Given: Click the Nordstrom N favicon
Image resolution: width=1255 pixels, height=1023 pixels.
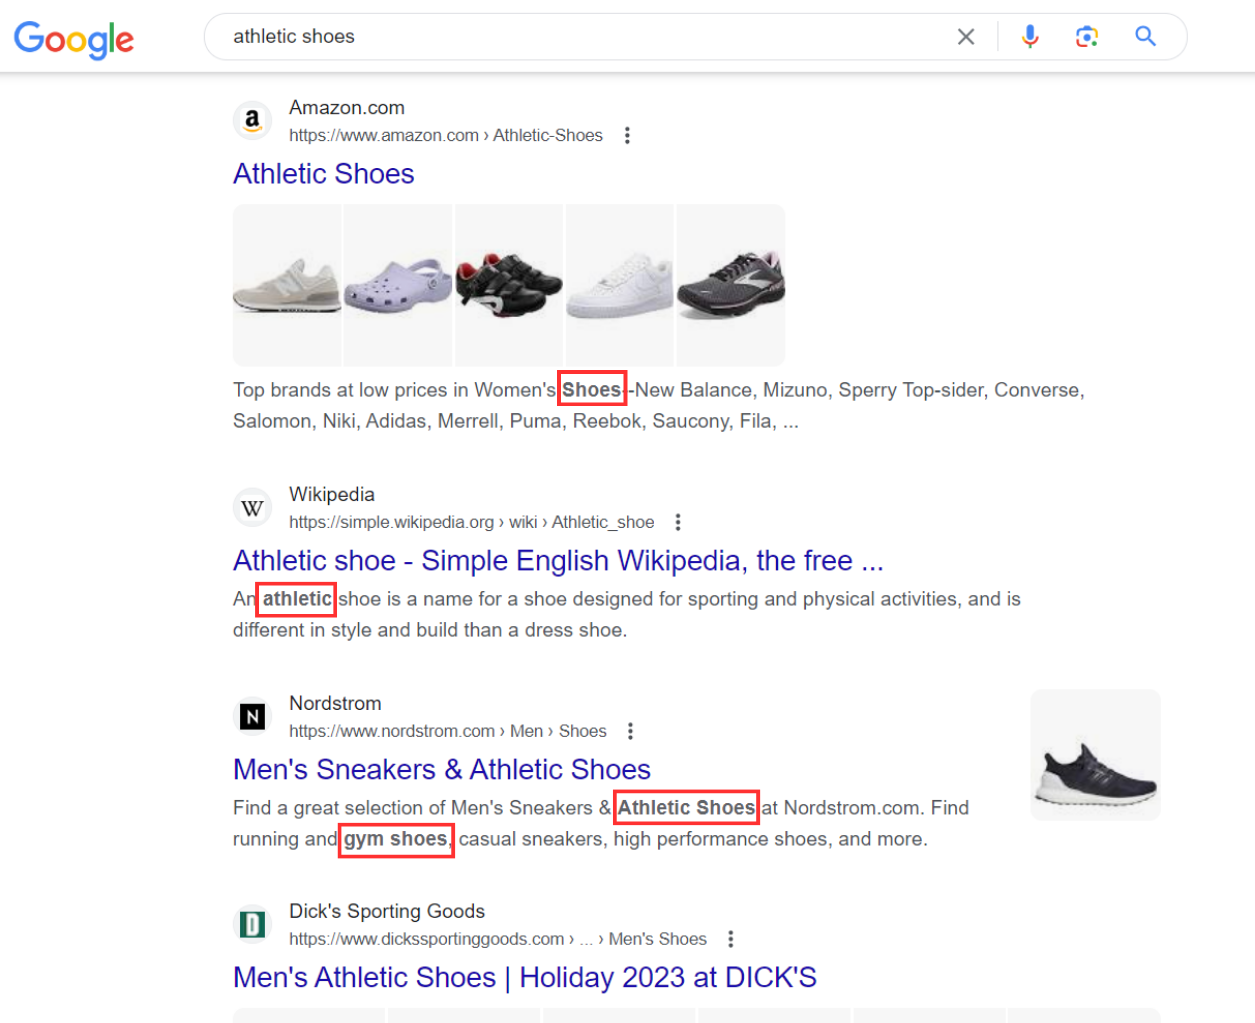Looking at the screenshot, I should [252, 716].
